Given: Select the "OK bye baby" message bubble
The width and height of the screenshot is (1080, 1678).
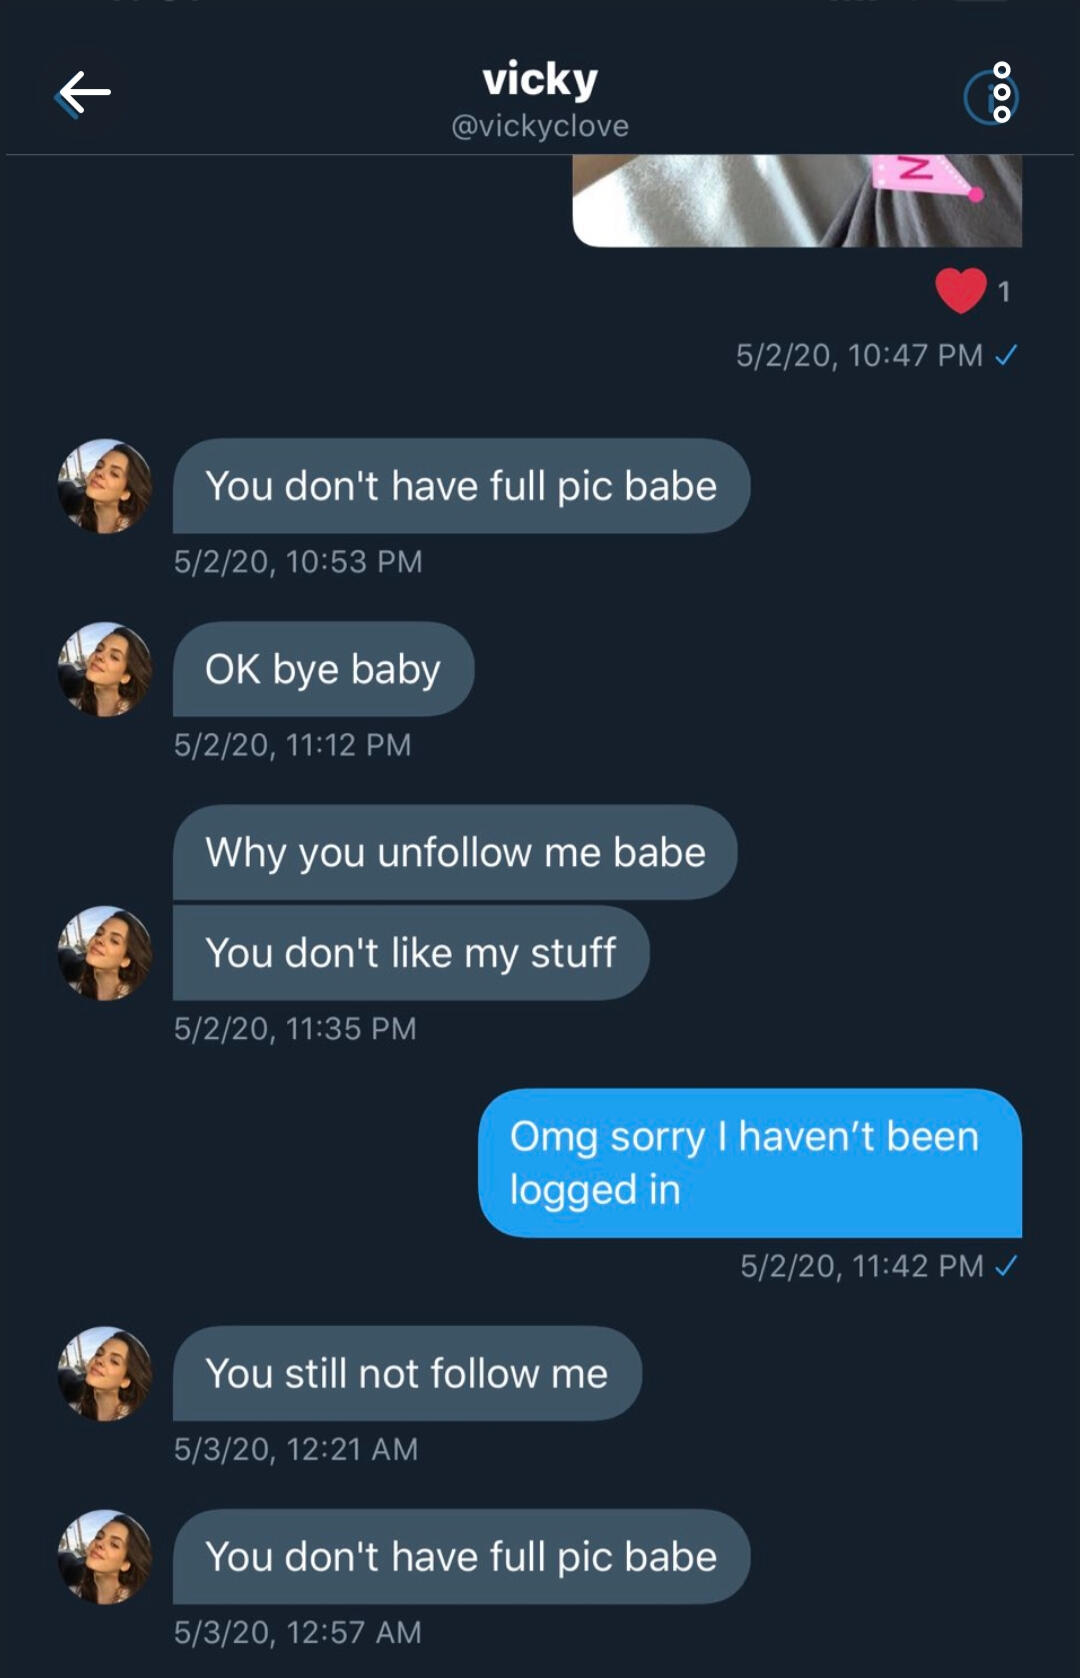Looking at the screenshot, I should [x=323, y=669].
